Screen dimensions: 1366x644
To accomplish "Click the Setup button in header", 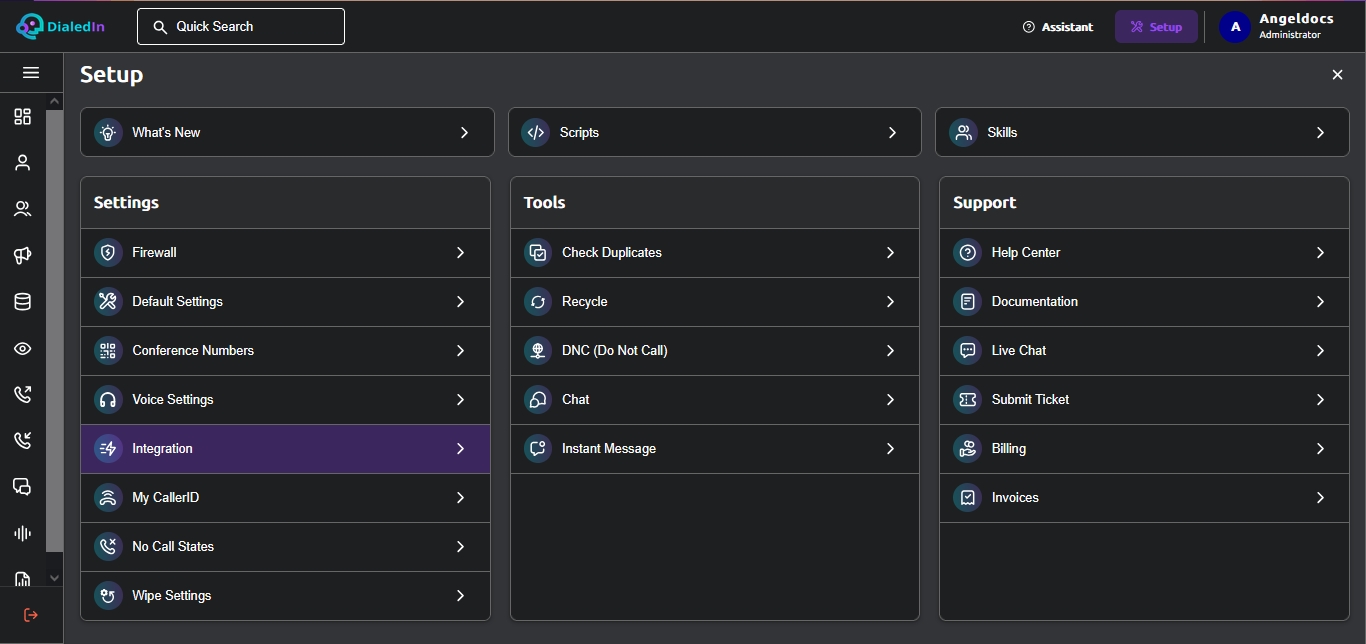I will [1156, 27].
